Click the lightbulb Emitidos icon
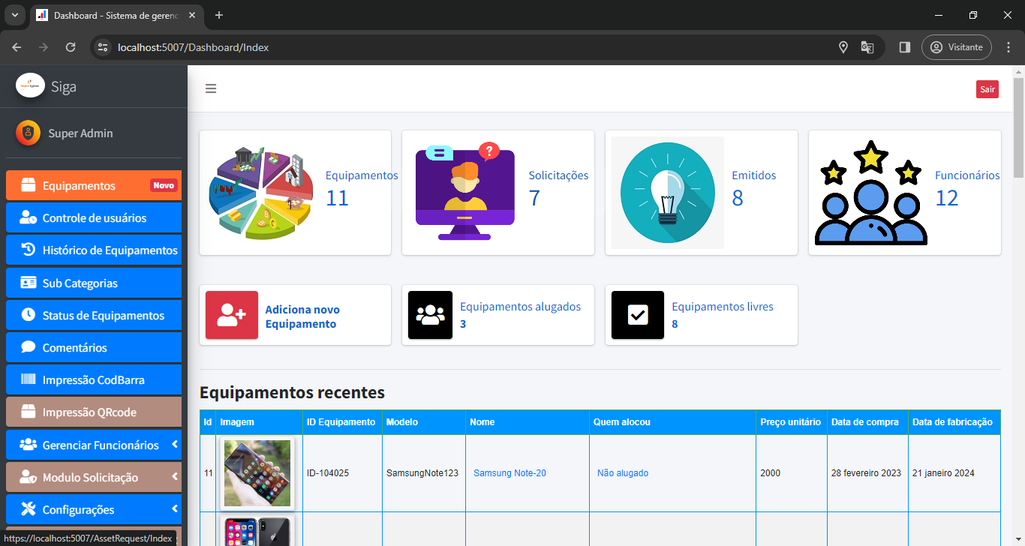Image resolution: width=1025 pixels, height=546 pixels. [667, 192]
